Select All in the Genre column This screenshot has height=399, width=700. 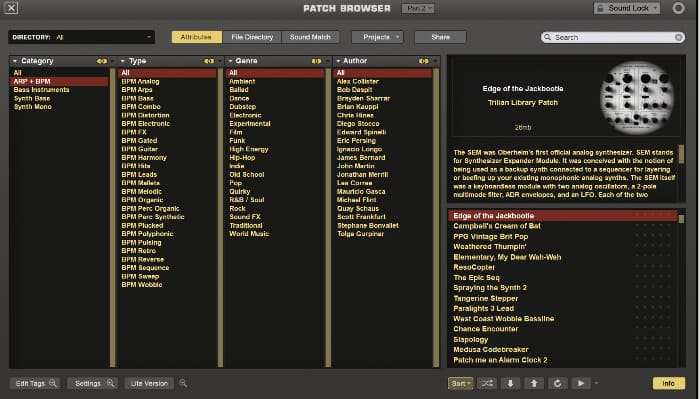point(275,73)
